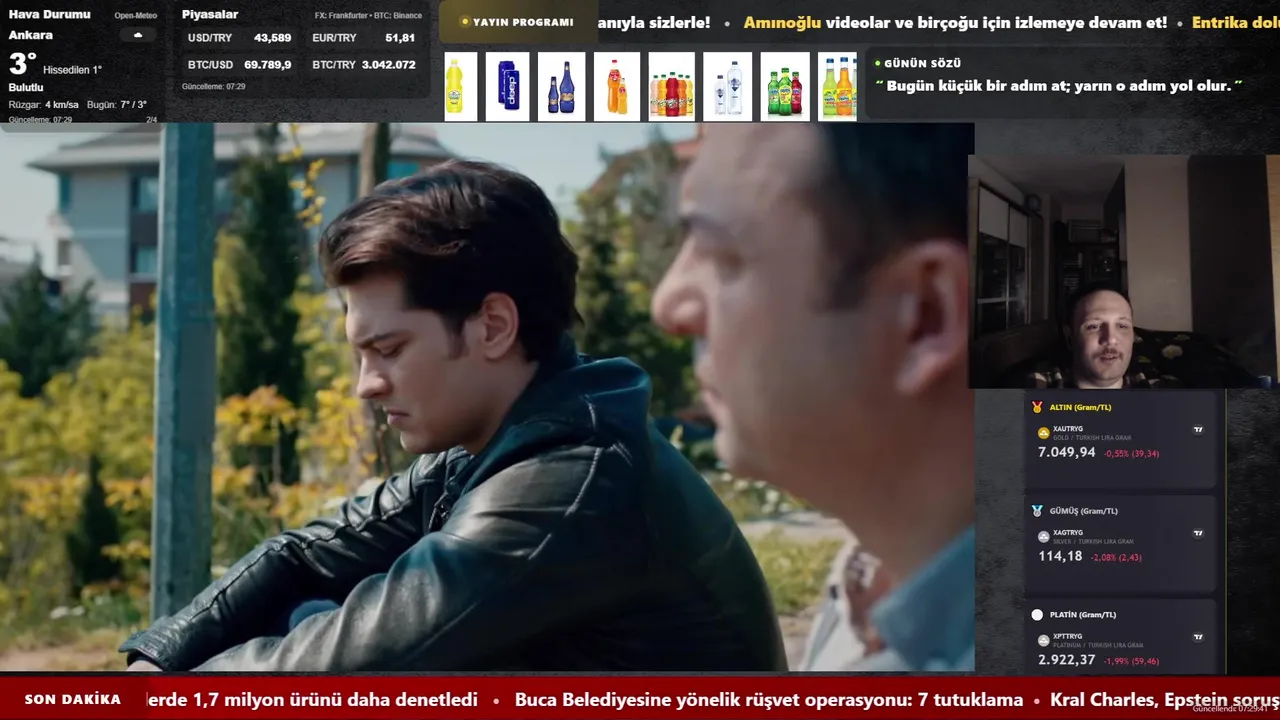Select the two blue glass bottles thumbnail
Image resolution: width=1280 pixels, height=720 pixels.
coord(561,87)
